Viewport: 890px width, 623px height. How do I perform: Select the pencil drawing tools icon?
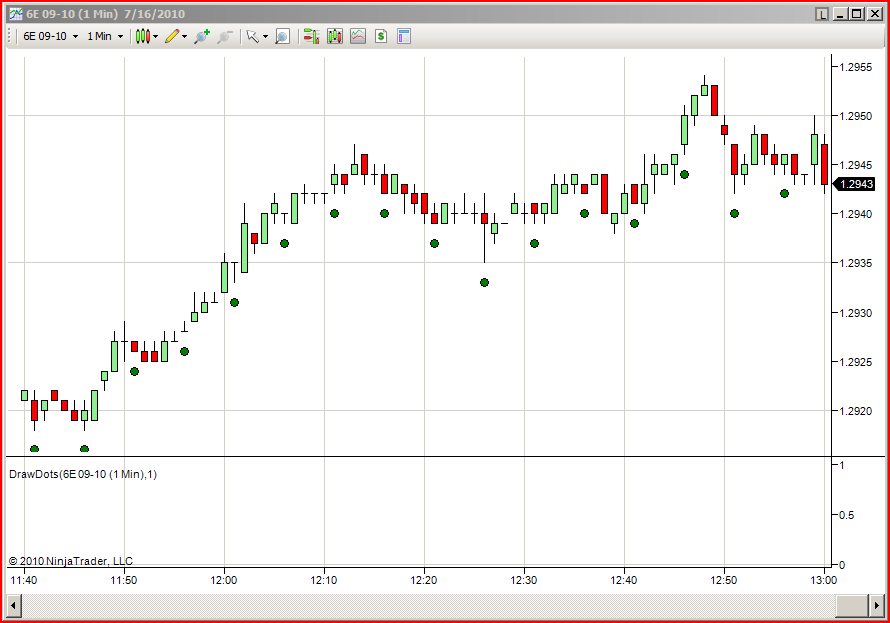[x=171, y=36]
